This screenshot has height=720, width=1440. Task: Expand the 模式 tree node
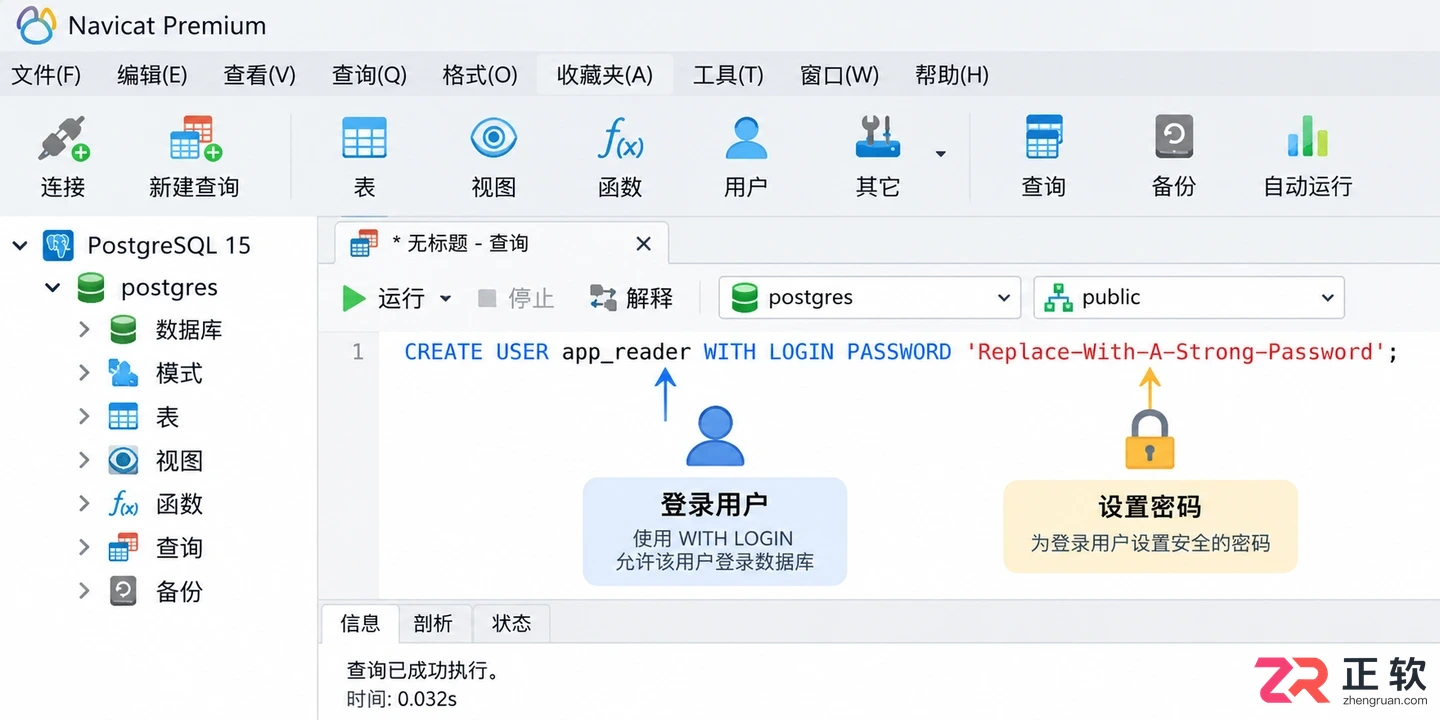coord(84,373)
